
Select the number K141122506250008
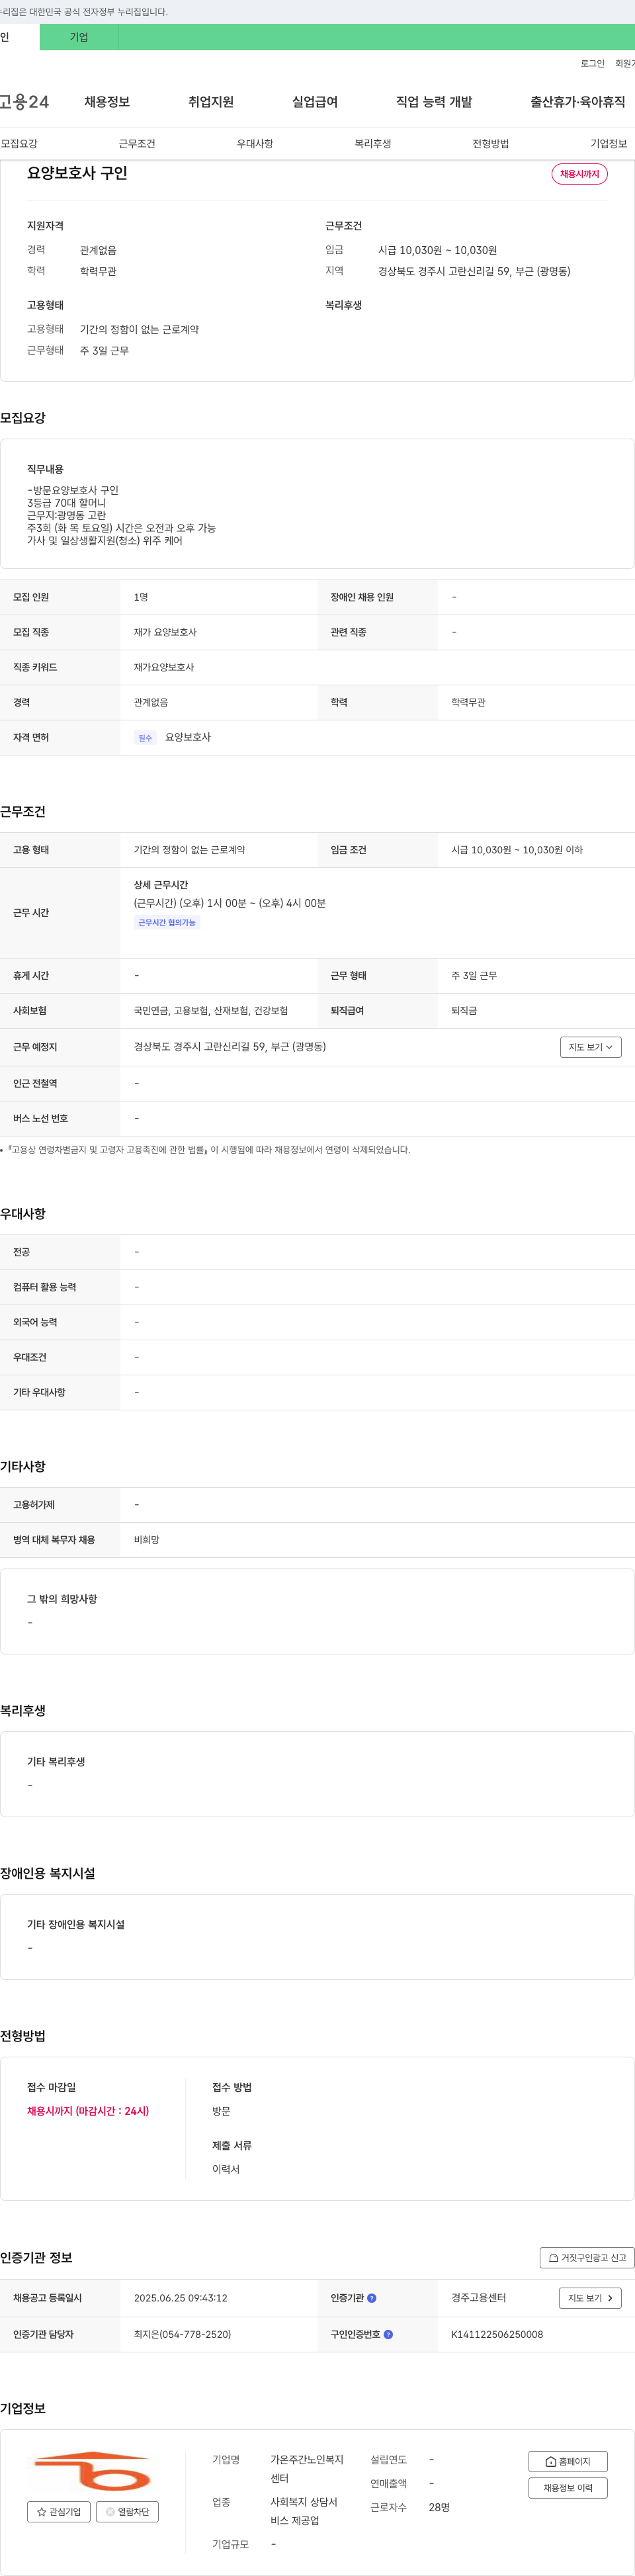coord(497,2334)
